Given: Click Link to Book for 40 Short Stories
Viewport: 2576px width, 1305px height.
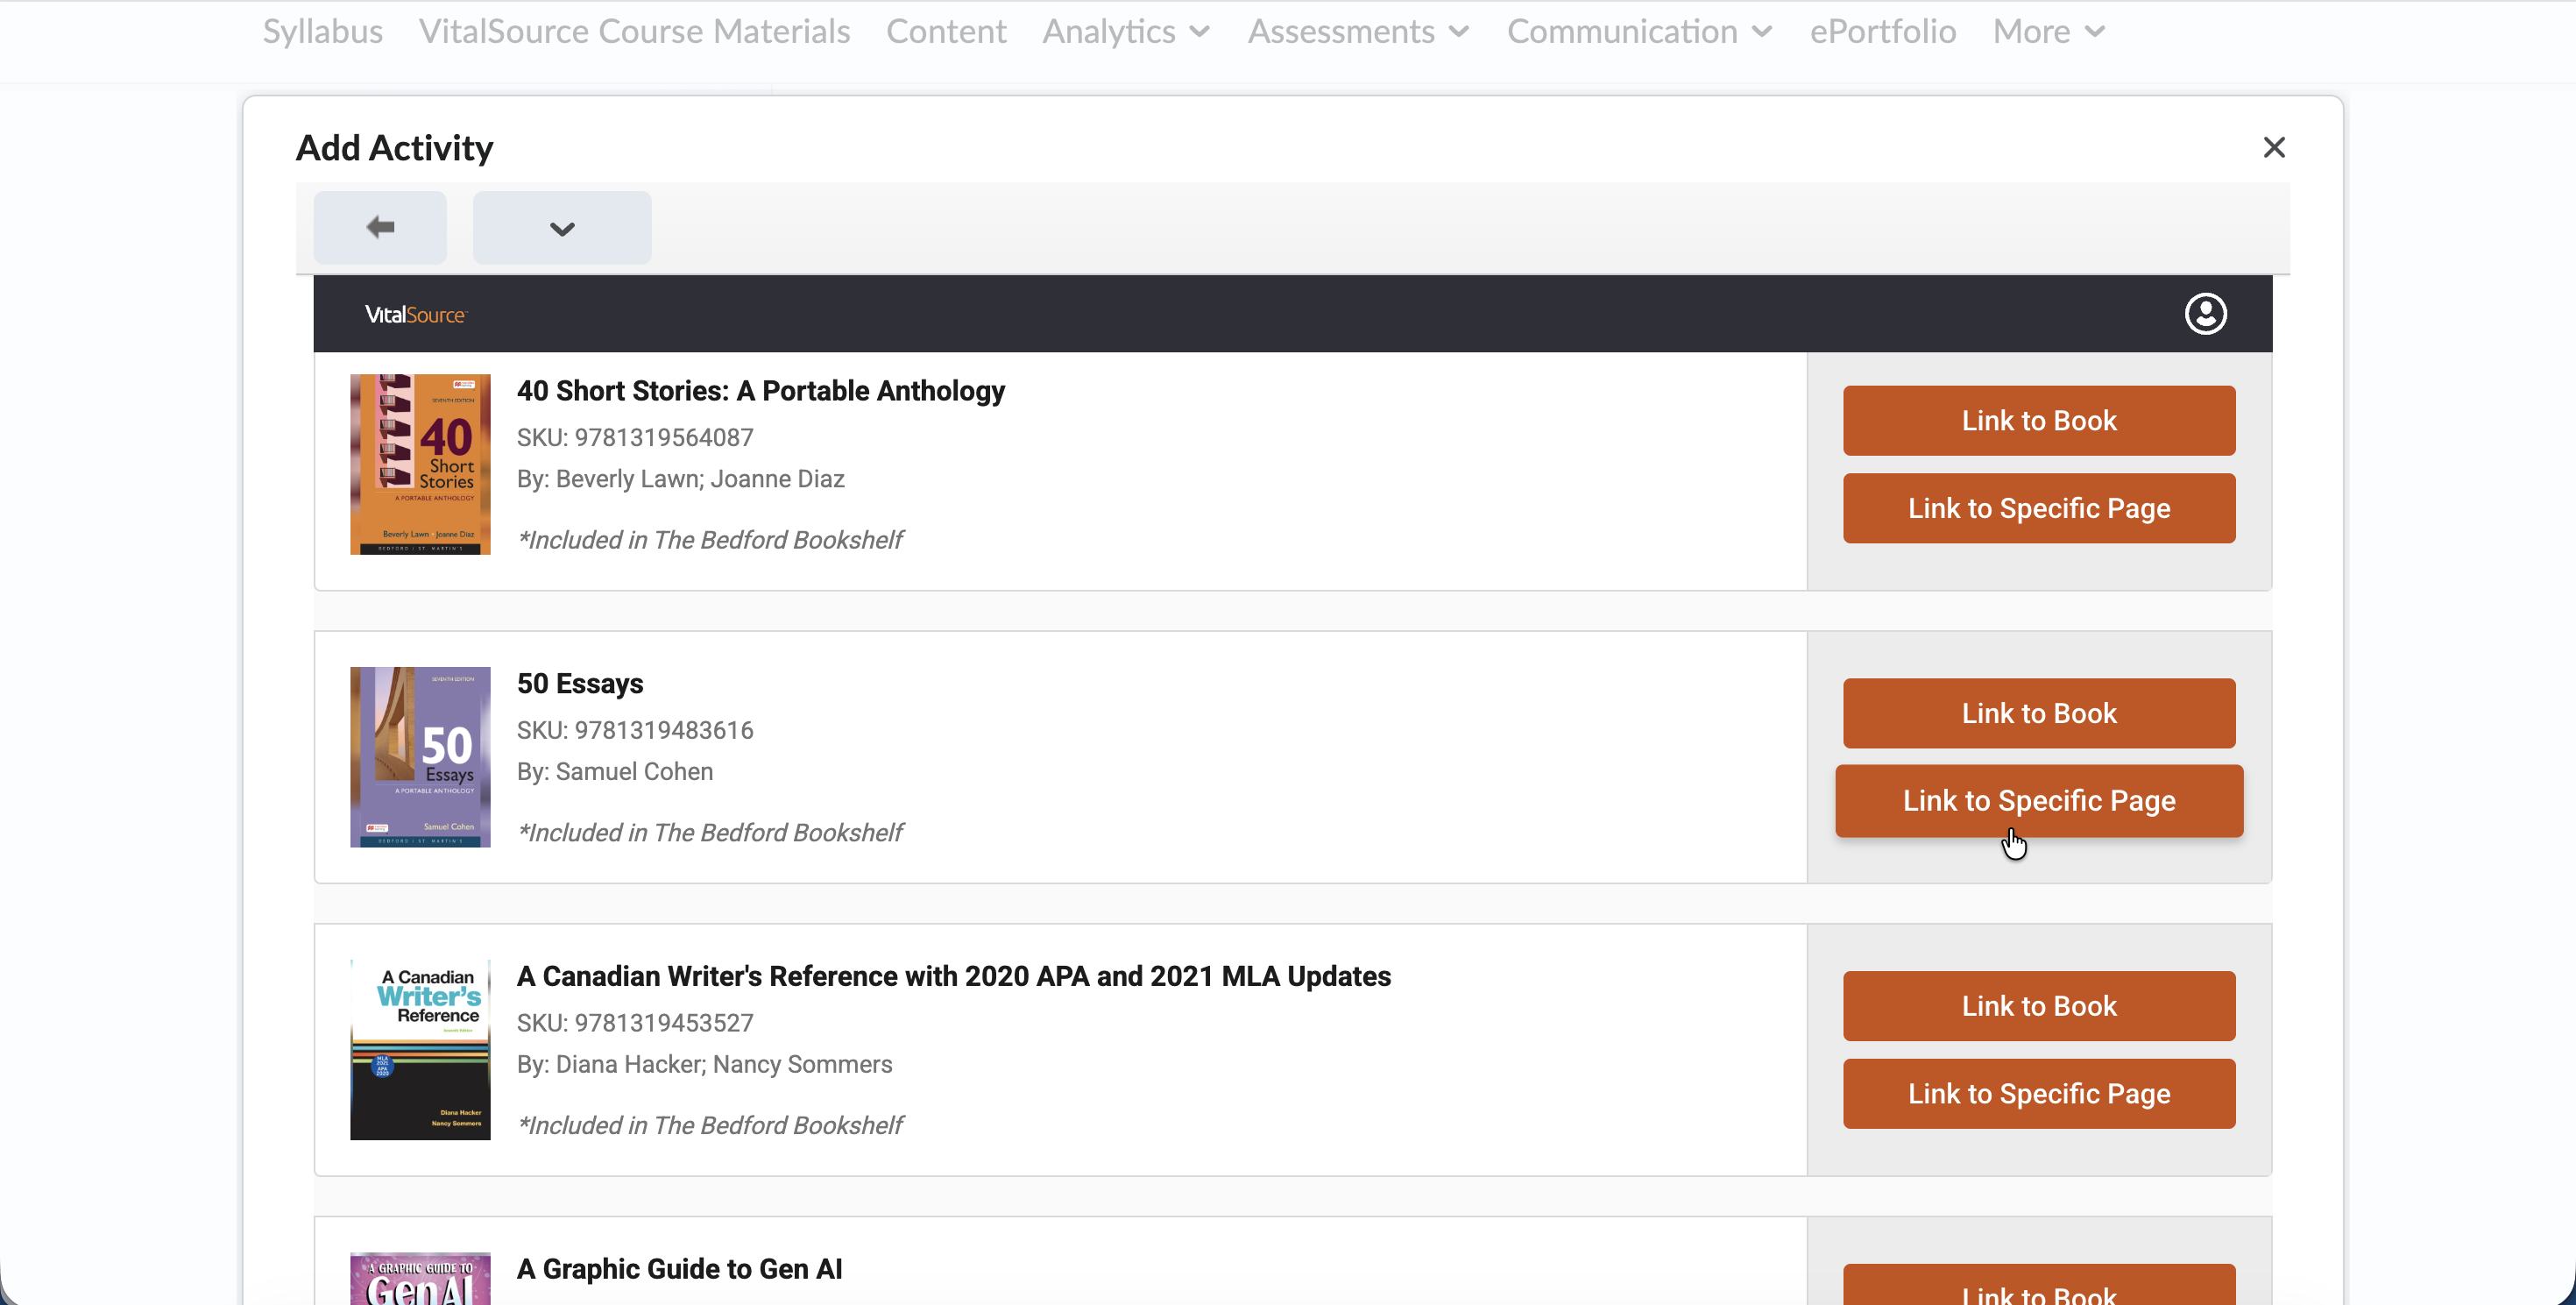Looking at the screenshot, I should pyautogui.click(x=2039, y=421).
